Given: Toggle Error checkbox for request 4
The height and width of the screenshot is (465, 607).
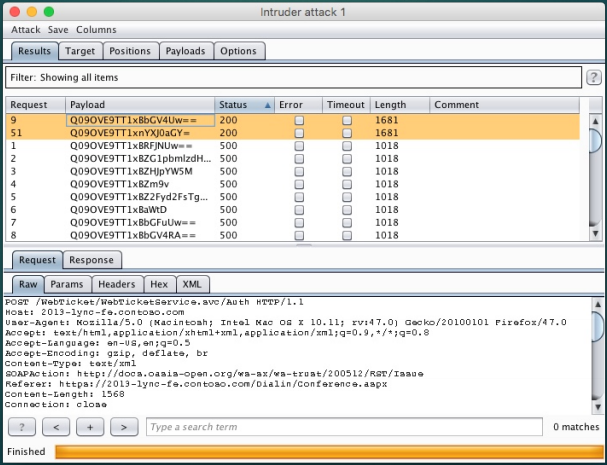Looking at the screenshot, I should point(299,184).
